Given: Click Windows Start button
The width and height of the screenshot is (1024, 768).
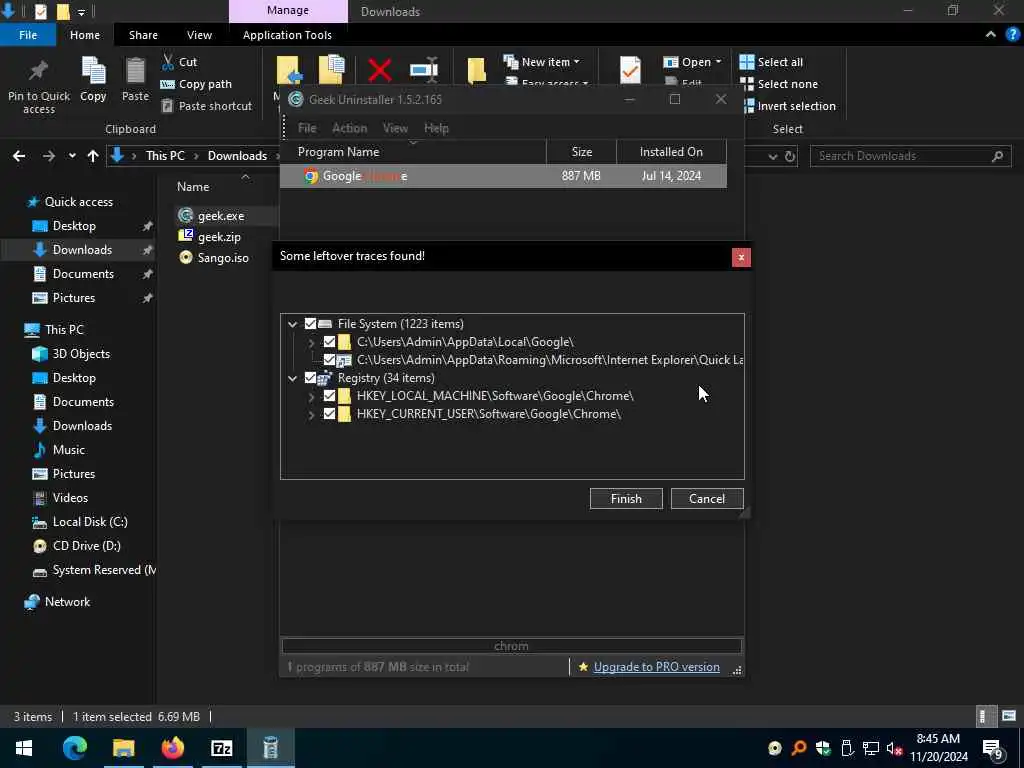Looking at the screenshot, I should (24, 748).
